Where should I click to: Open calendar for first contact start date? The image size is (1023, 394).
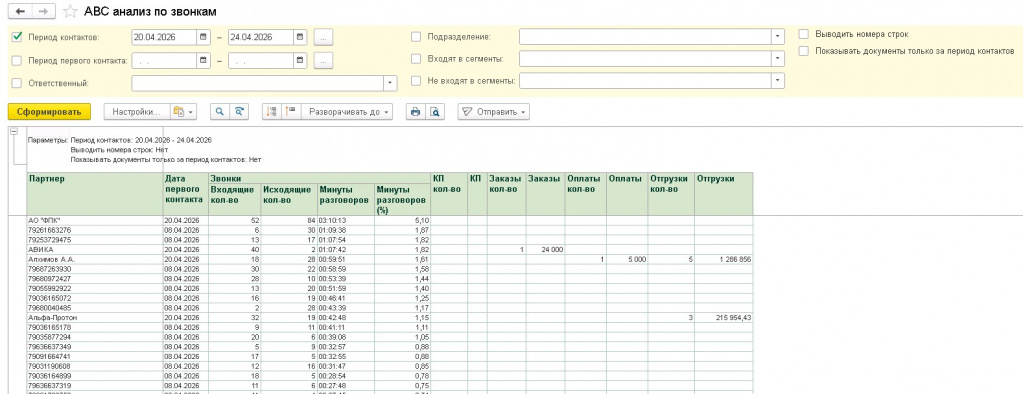point(204,61)
